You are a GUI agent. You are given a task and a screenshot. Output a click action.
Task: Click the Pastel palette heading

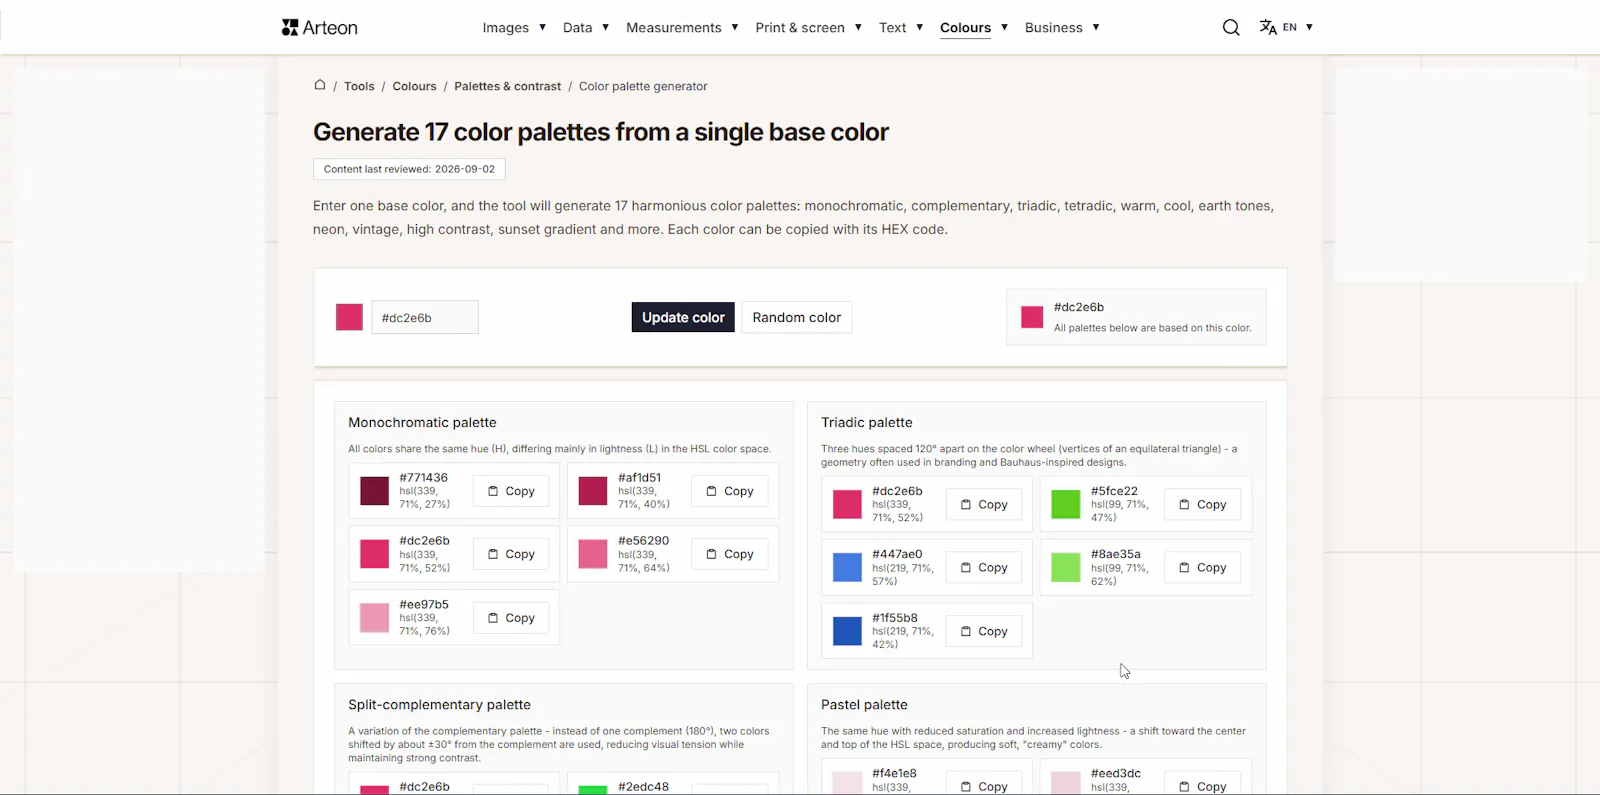[x=864, y=705]
